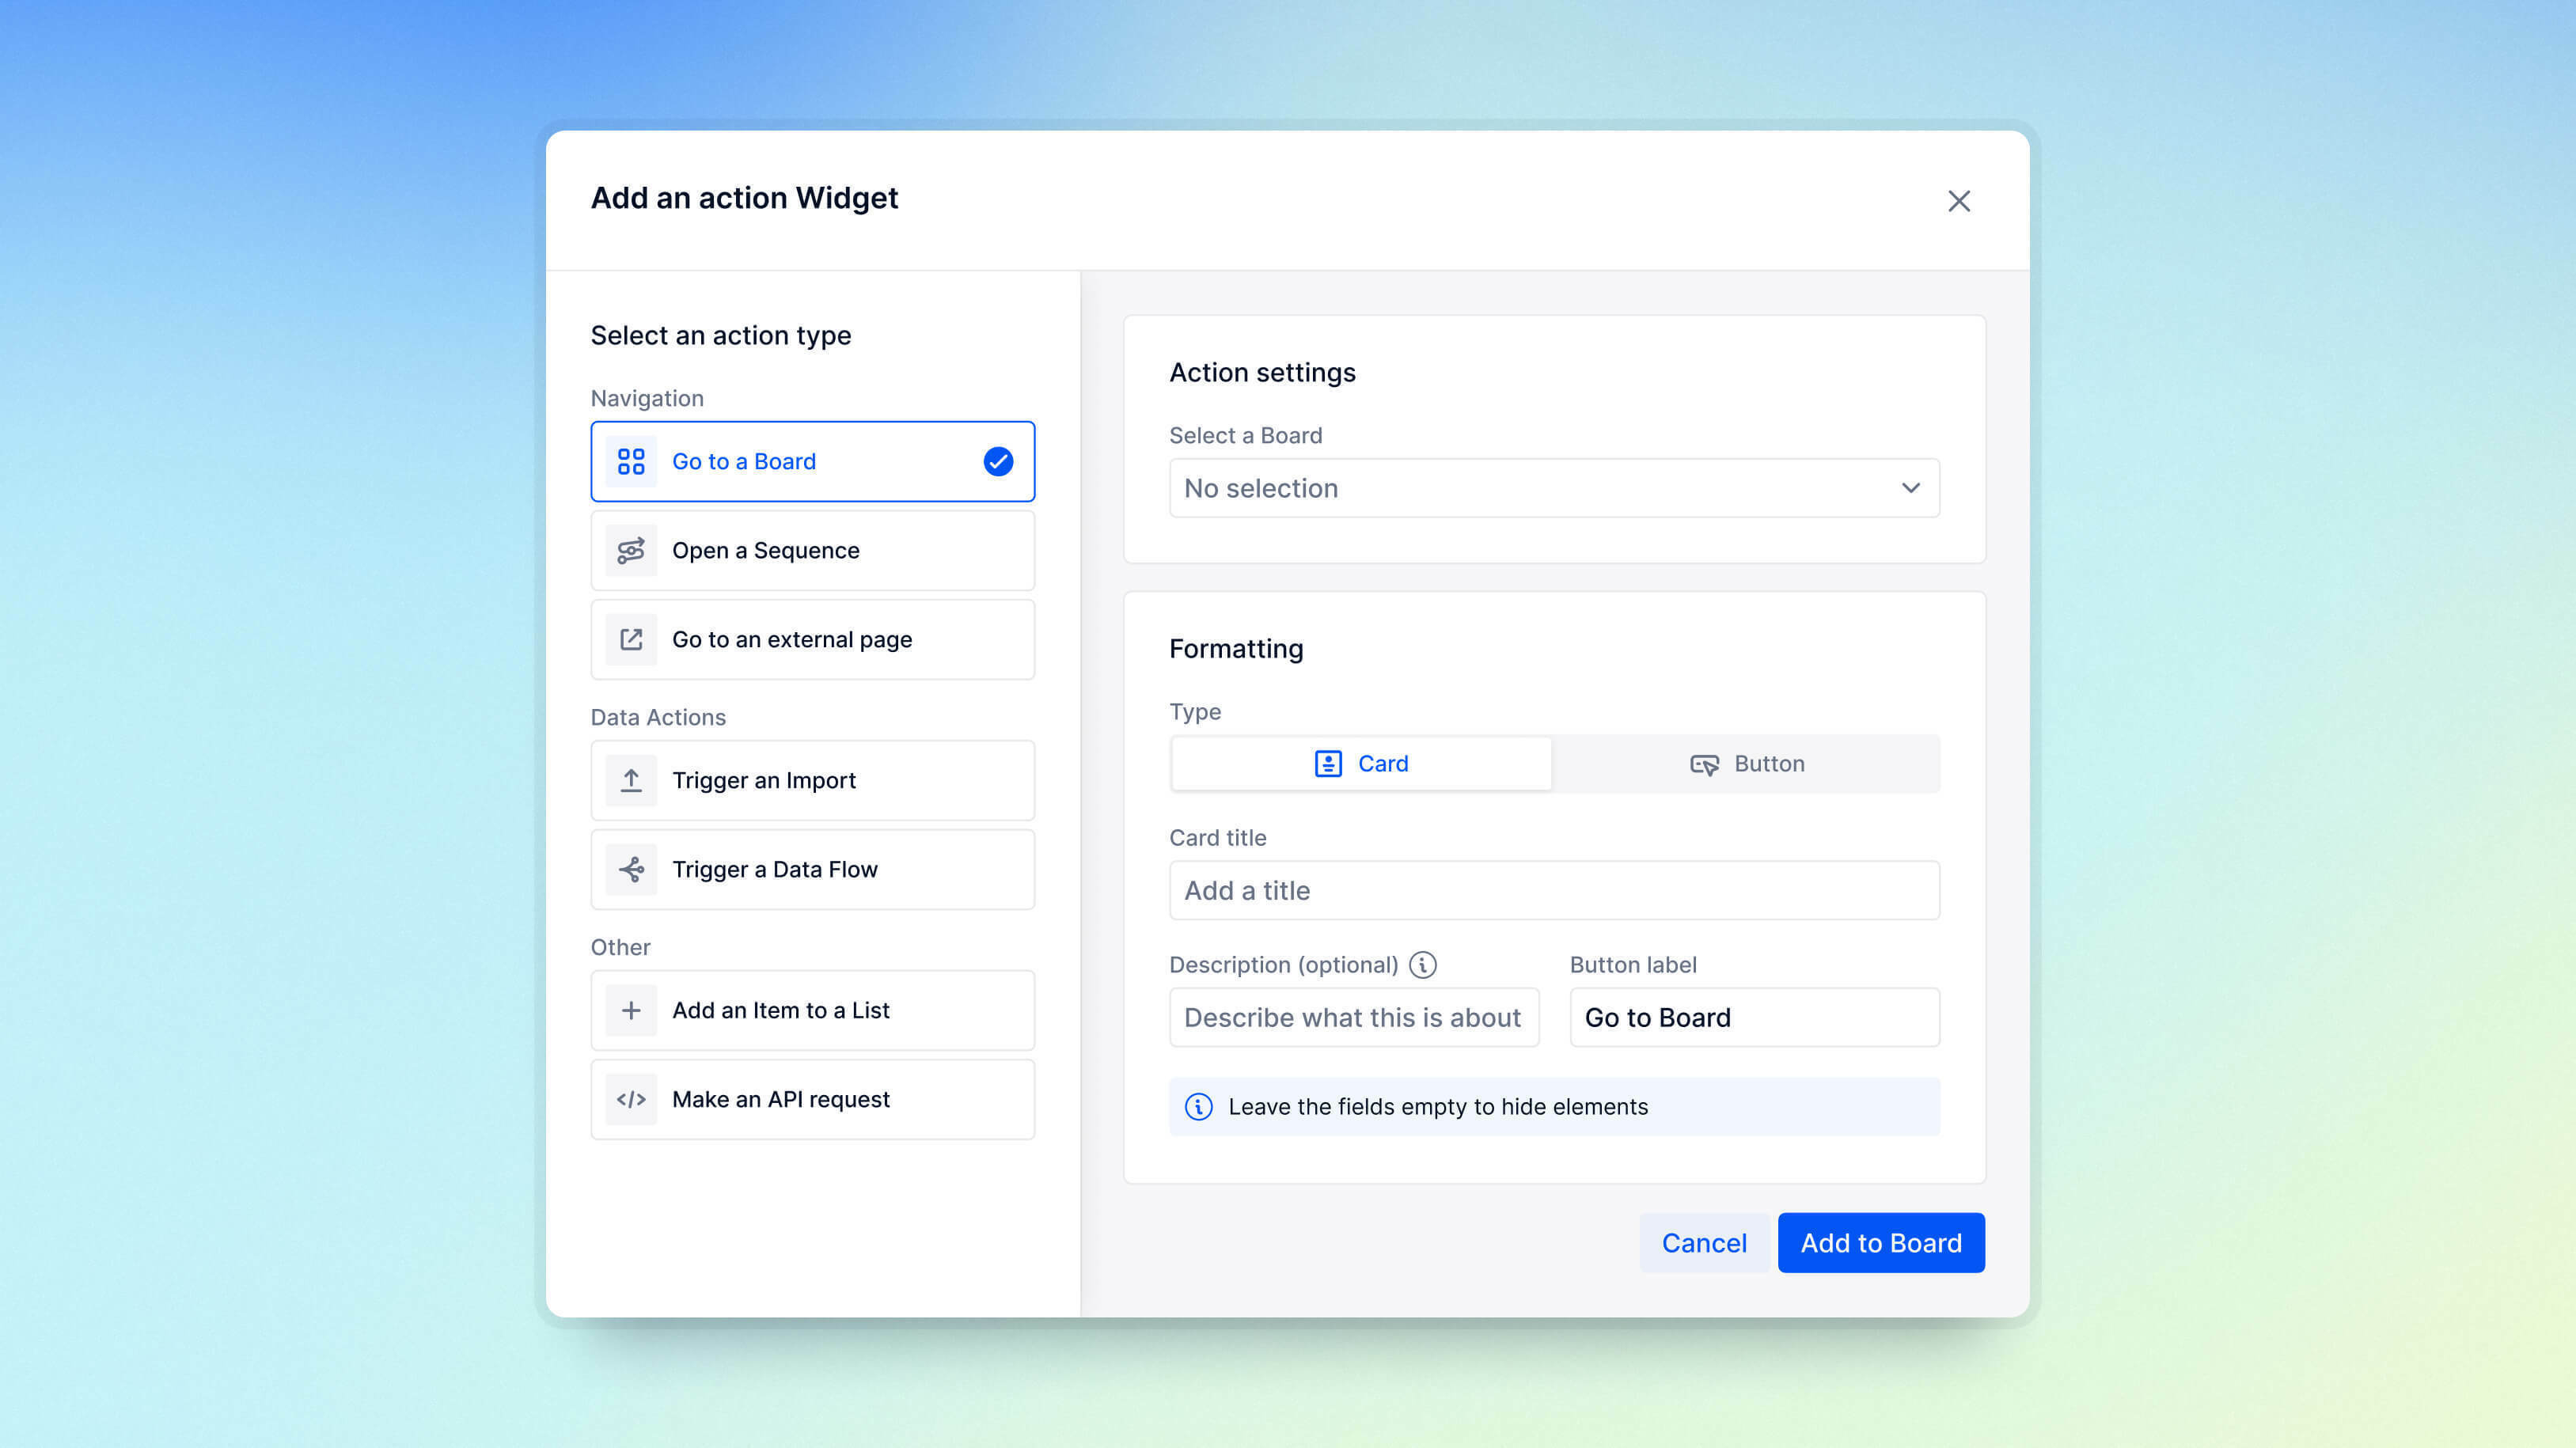Viewport: 2576px width, 1448px height.
Task: Click the Button type cursor icon
Action: 1704,764
